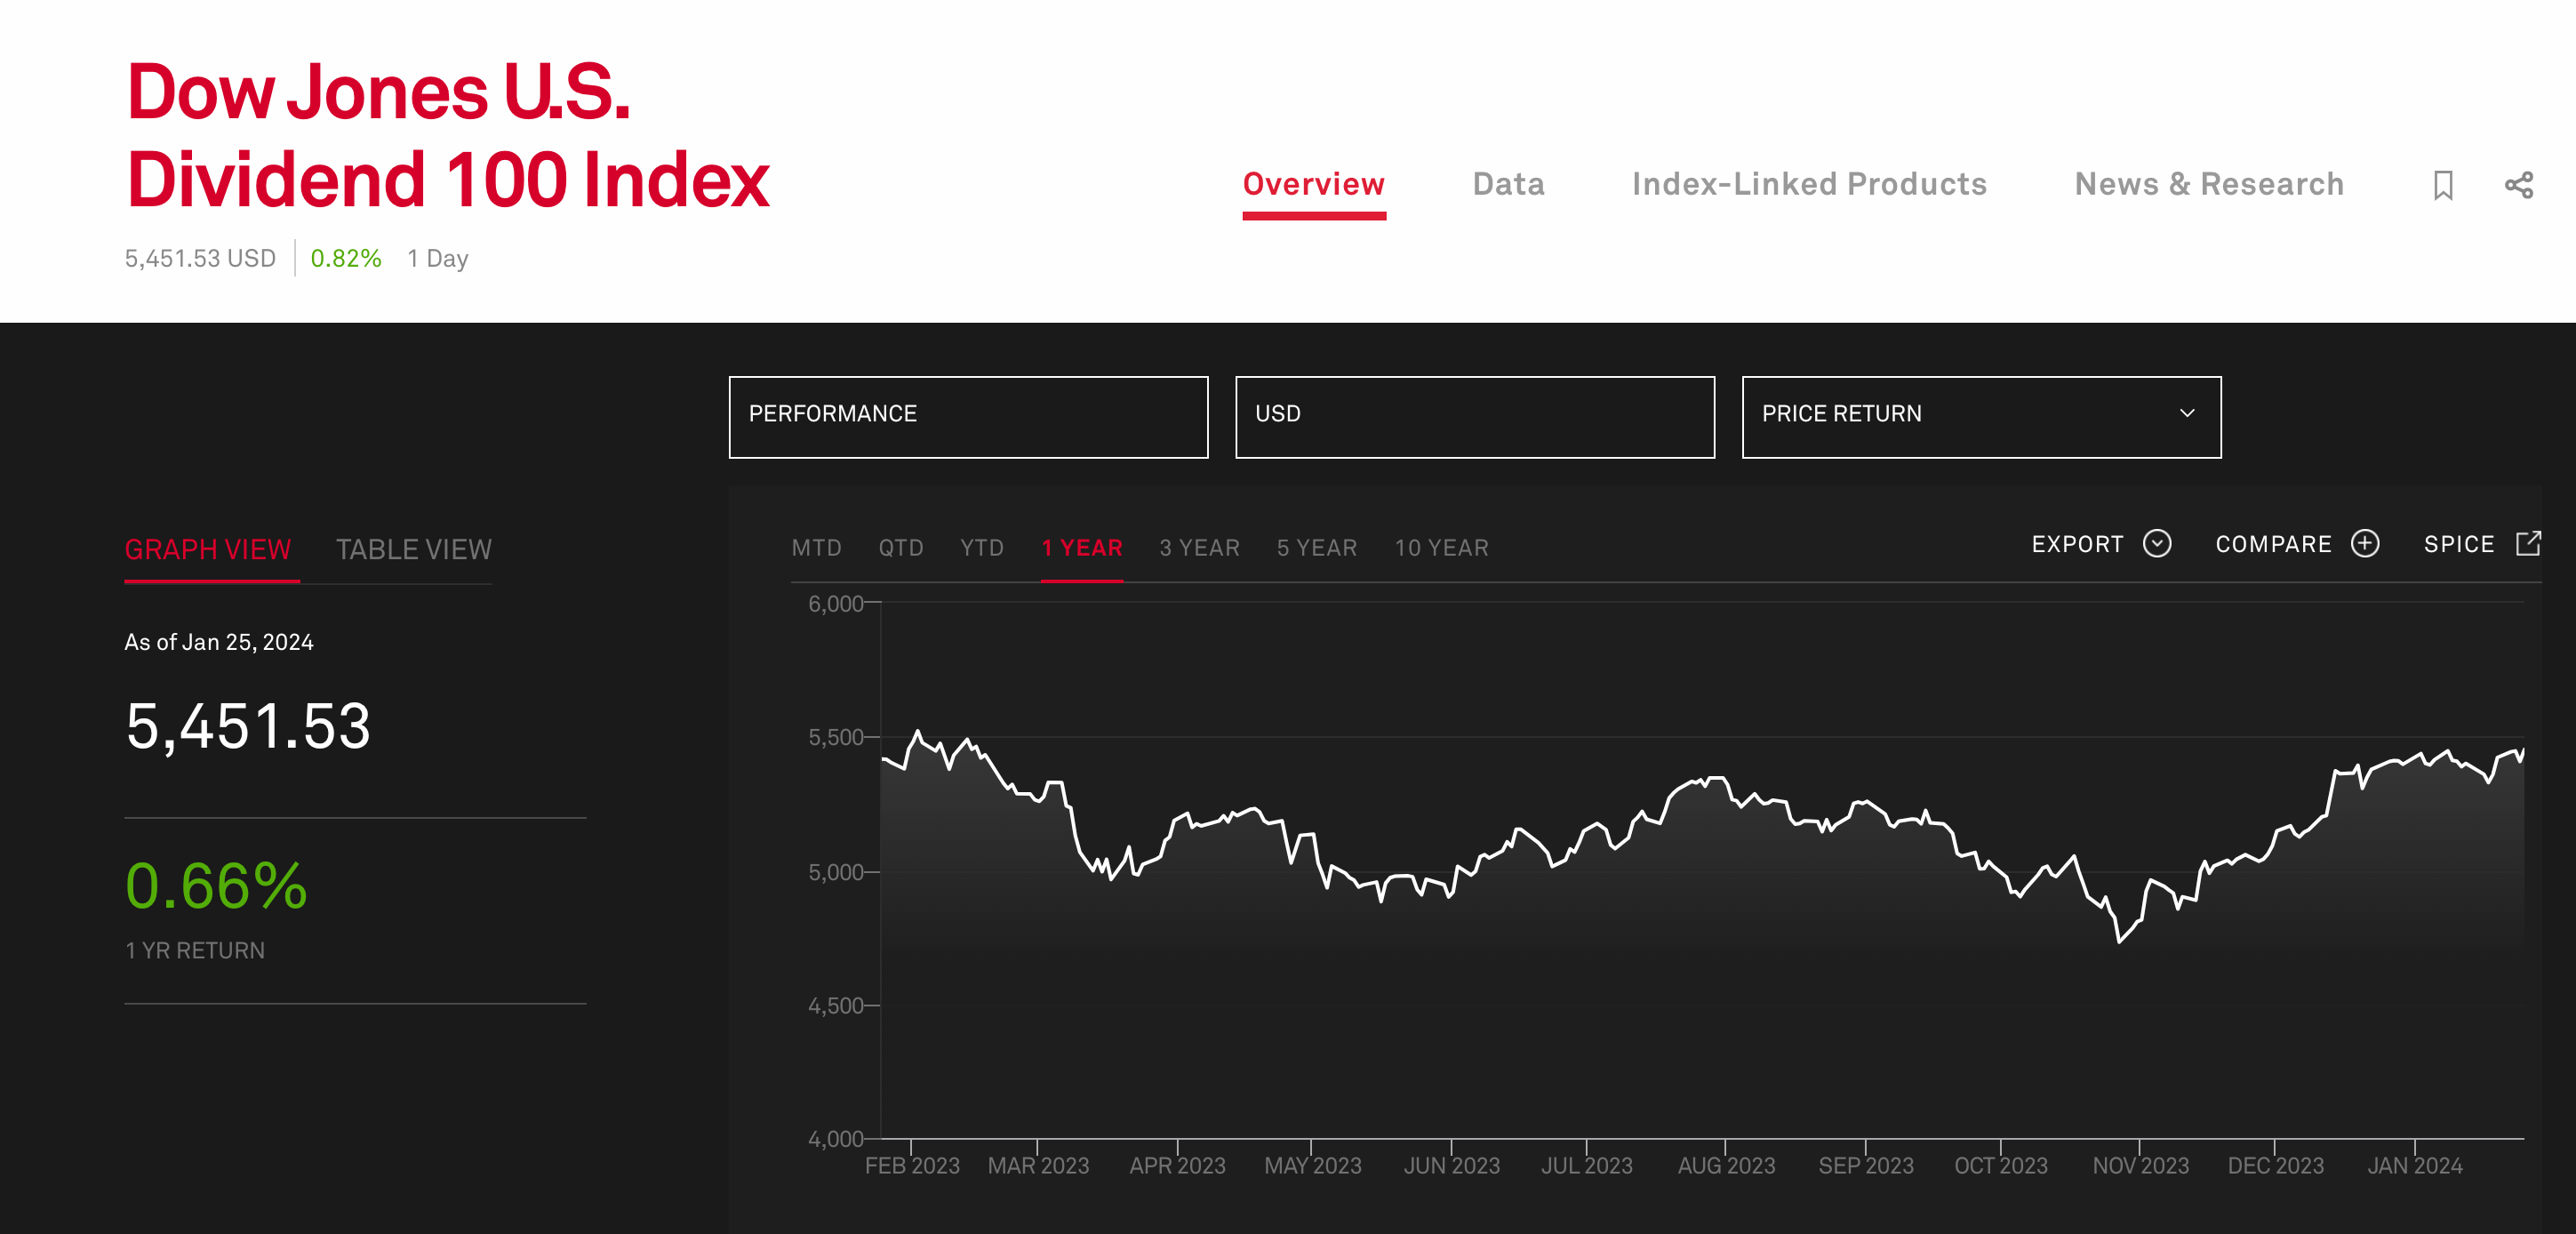Select the 5 Year time range

1316,548
